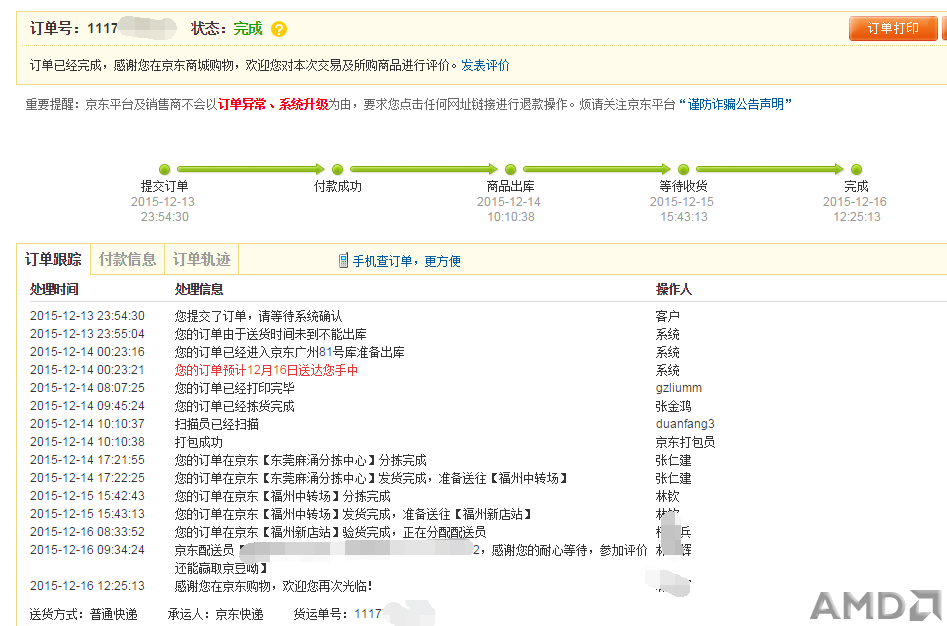Select the 处理信息 column header
The width and height of the screenshot is (947, 626).
point(199,289)
